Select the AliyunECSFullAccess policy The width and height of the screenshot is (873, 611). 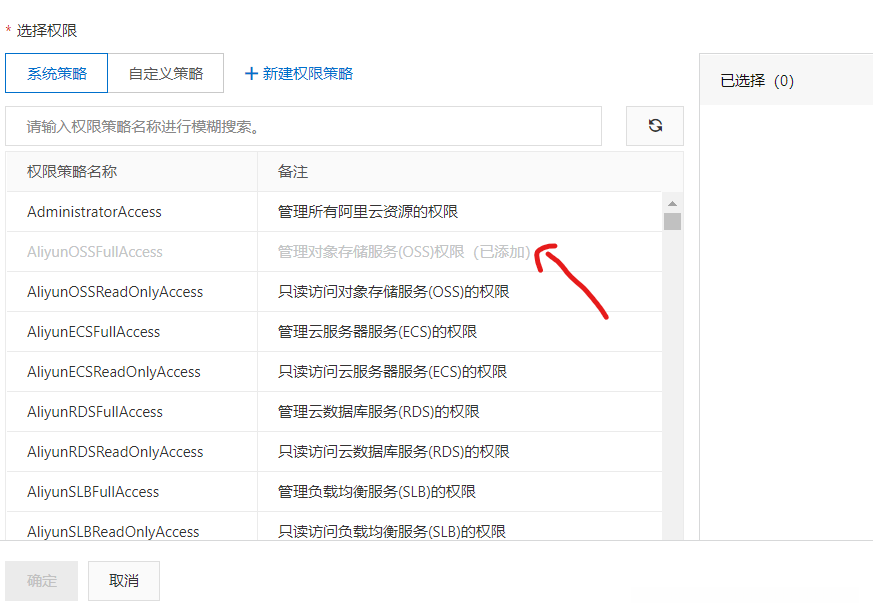click(94, 332)
